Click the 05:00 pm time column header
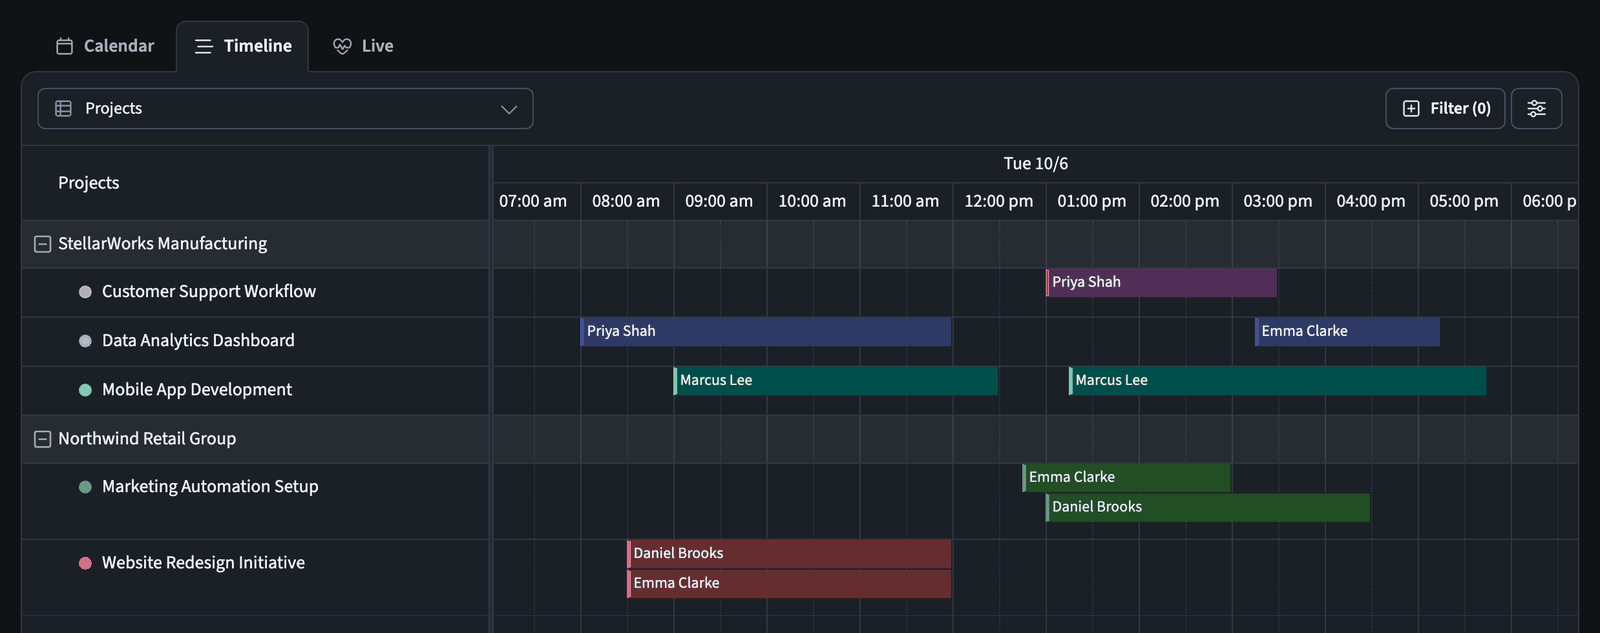Screen dimensions: 1600x633 coord(1464,202)
